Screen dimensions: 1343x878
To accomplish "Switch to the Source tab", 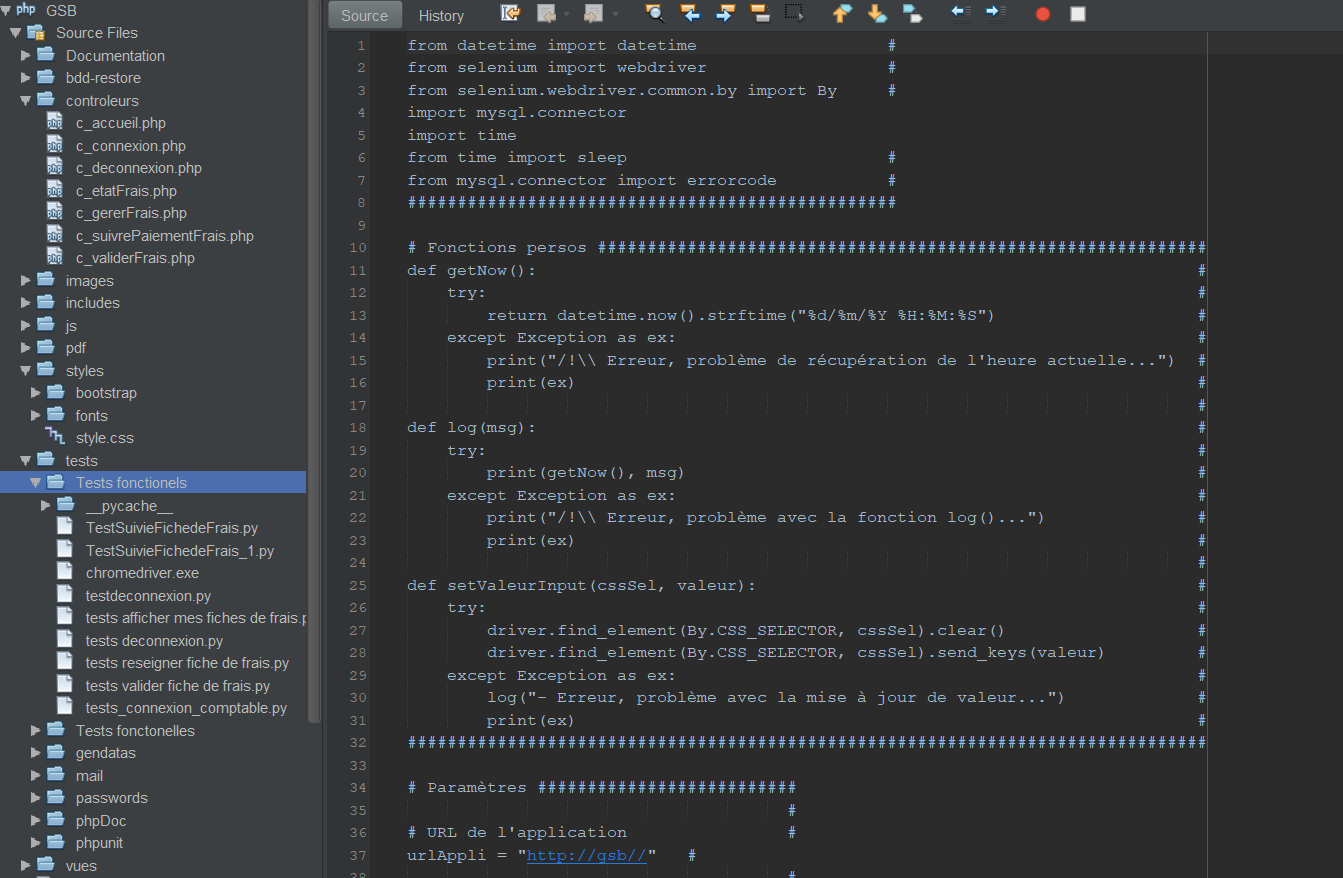I will 364,15.
